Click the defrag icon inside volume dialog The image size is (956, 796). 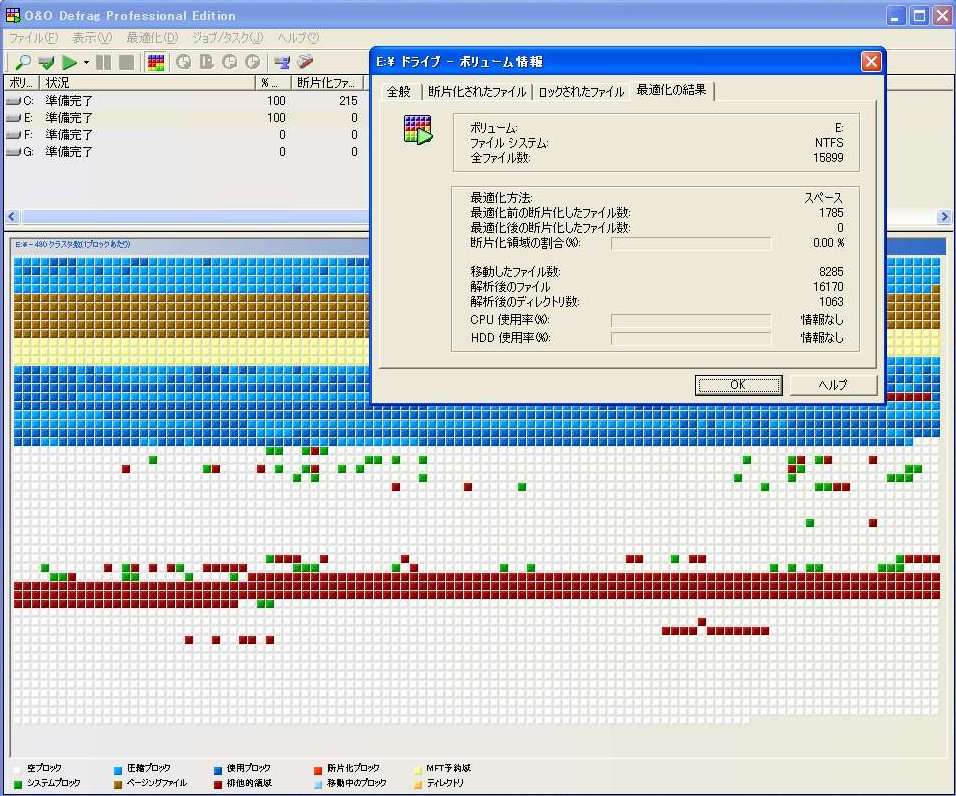tap(418, 130)
